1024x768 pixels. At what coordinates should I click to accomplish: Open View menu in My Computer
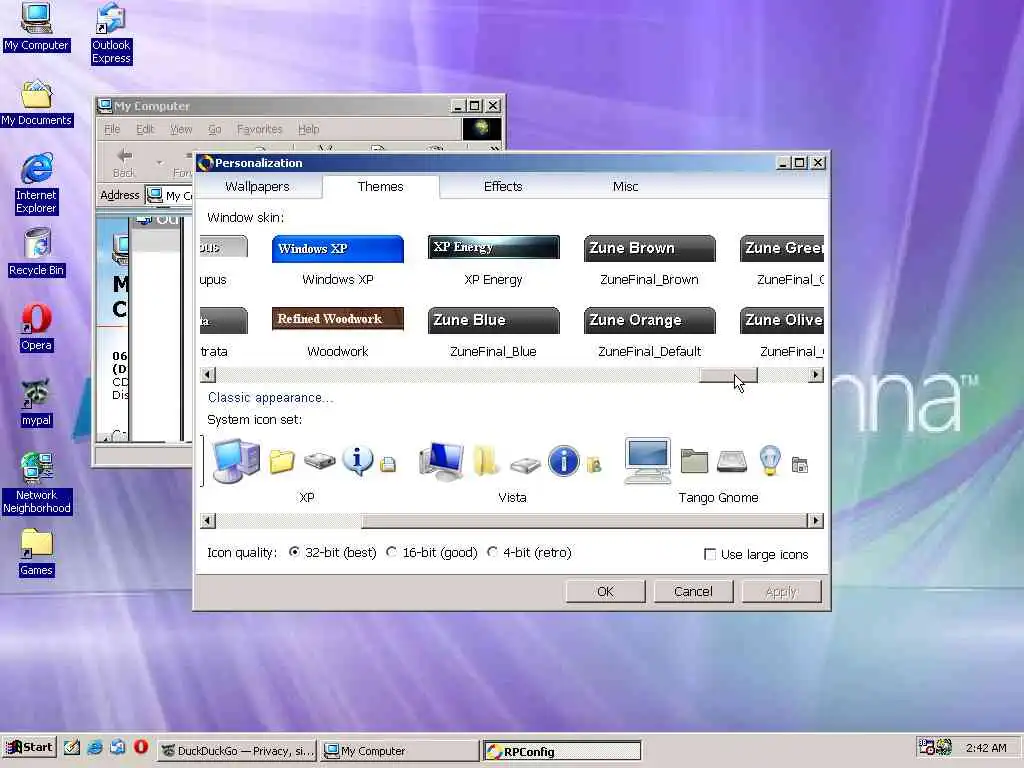coord(182,129)
